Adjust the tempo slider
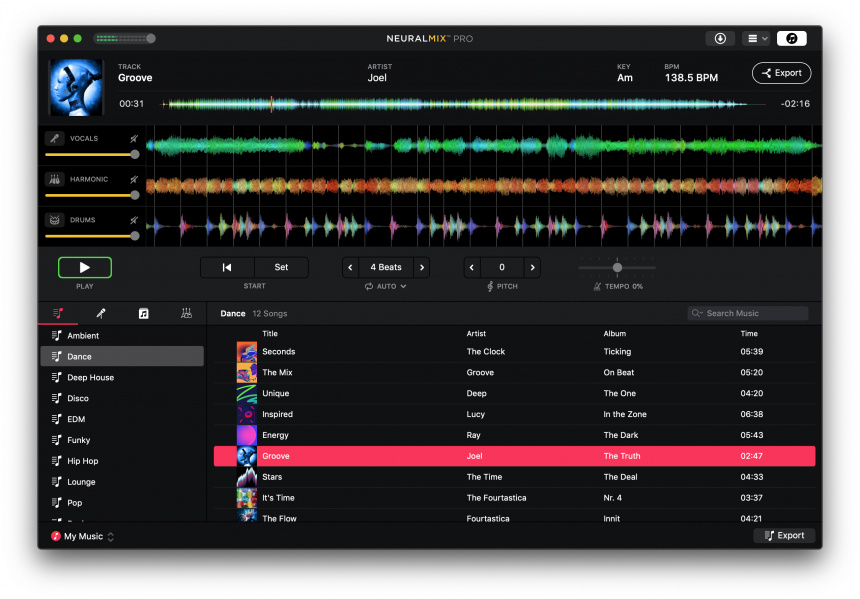 click(x=617, y=268)
